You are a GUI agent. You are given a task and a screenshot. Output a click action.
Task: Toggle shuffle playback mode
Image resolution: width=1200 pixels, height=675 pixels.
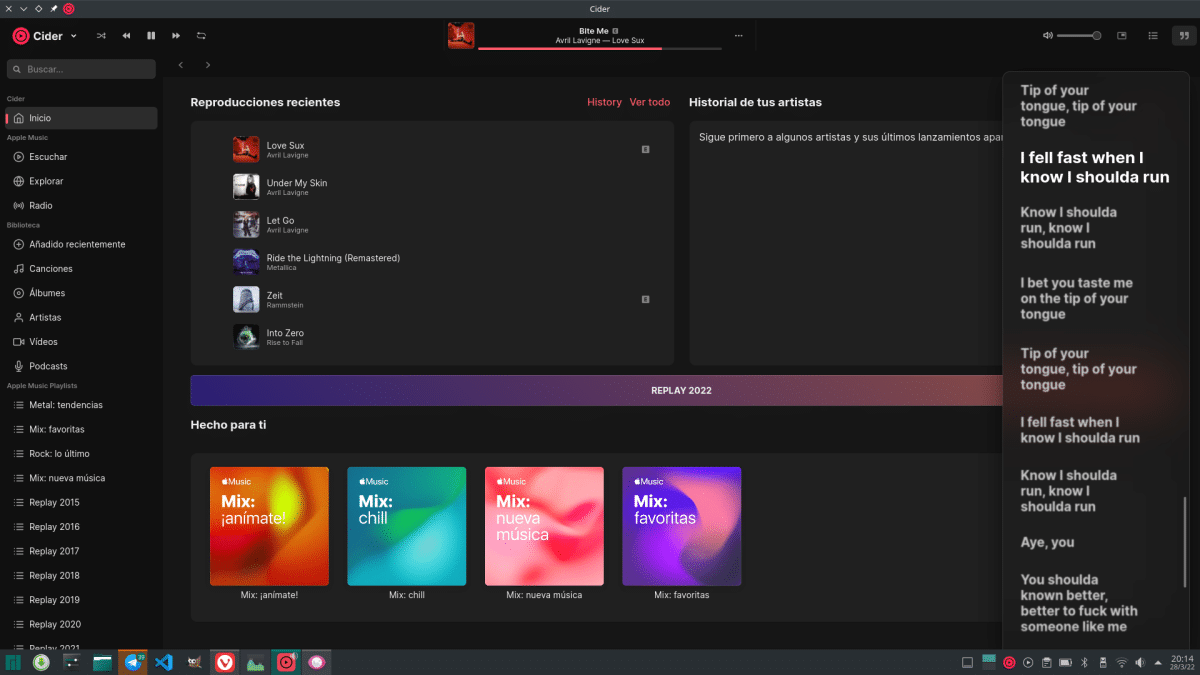[x=100, y=35]
